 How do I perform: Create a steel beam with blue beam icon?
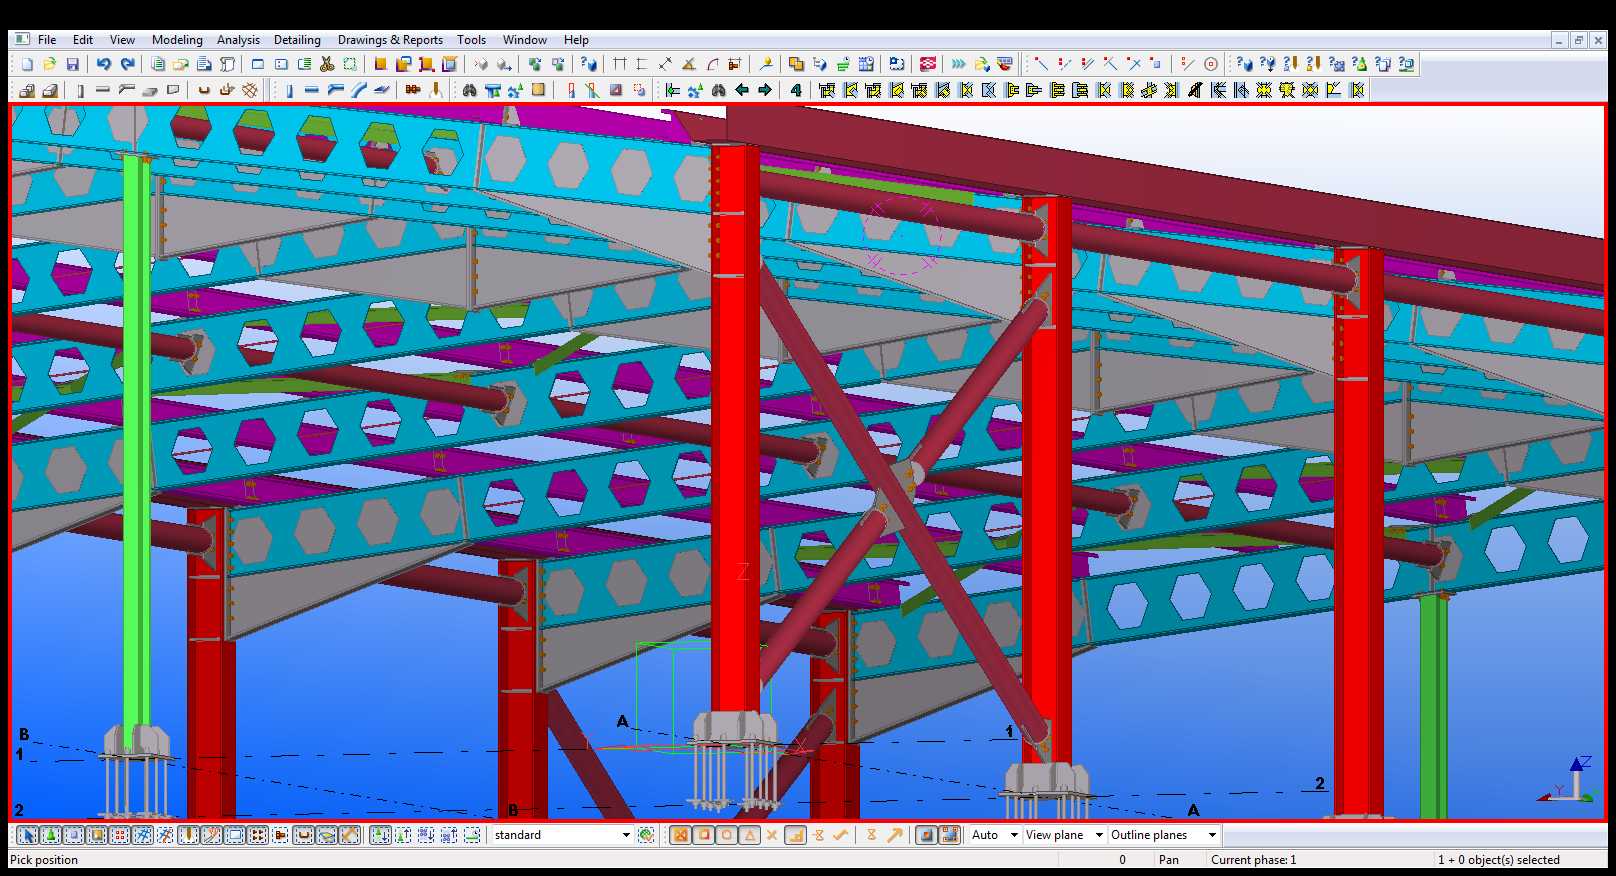coord(312,90)
